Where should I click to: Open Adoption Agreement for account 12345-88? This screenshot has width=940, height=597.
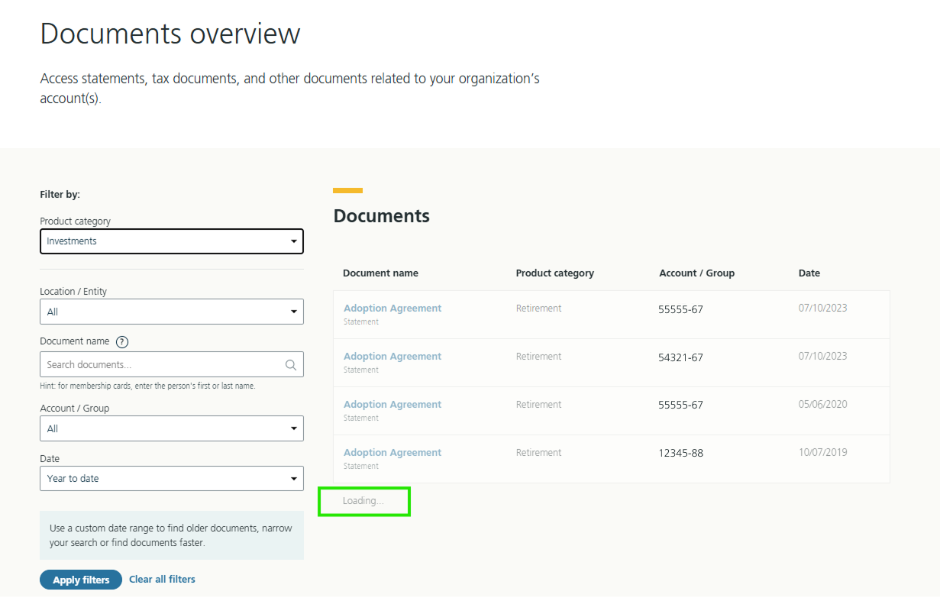[392, 452]
